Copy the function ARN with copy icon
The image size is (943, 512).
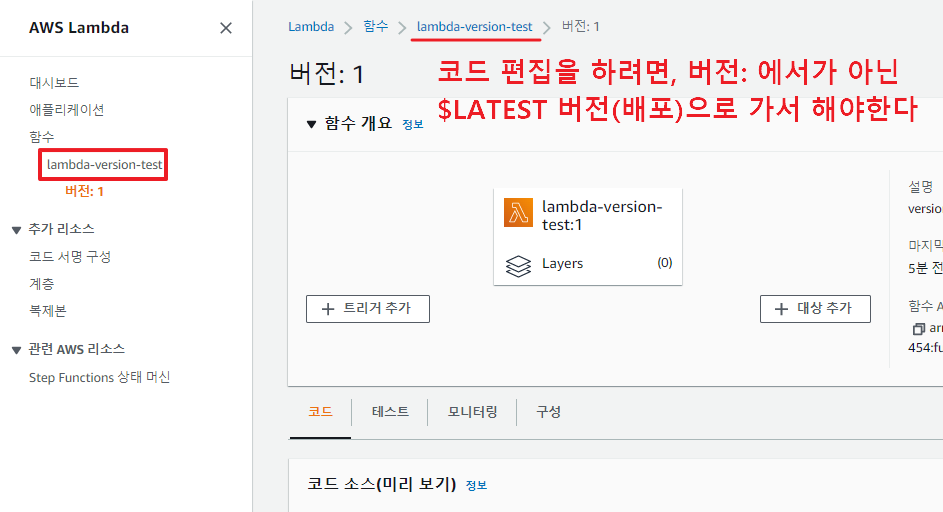[x=918, y=328]
